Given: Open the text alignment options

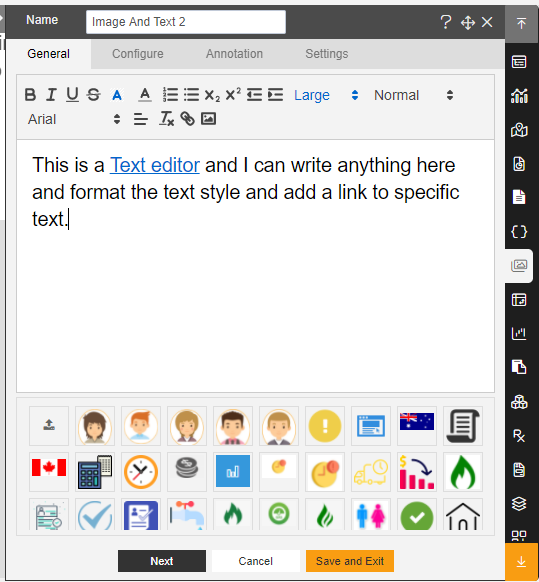Looking at the screenshot, I should point(141,119).
